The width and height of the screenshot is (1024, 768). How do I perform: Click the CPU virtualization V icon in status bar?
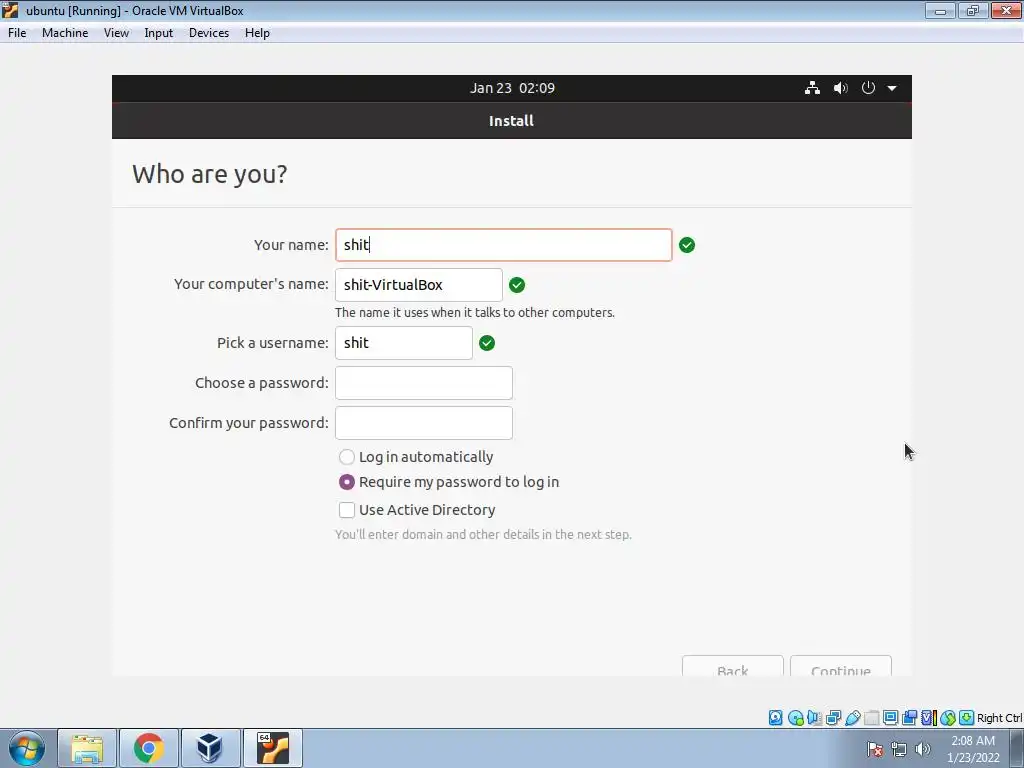coord(928,718)
